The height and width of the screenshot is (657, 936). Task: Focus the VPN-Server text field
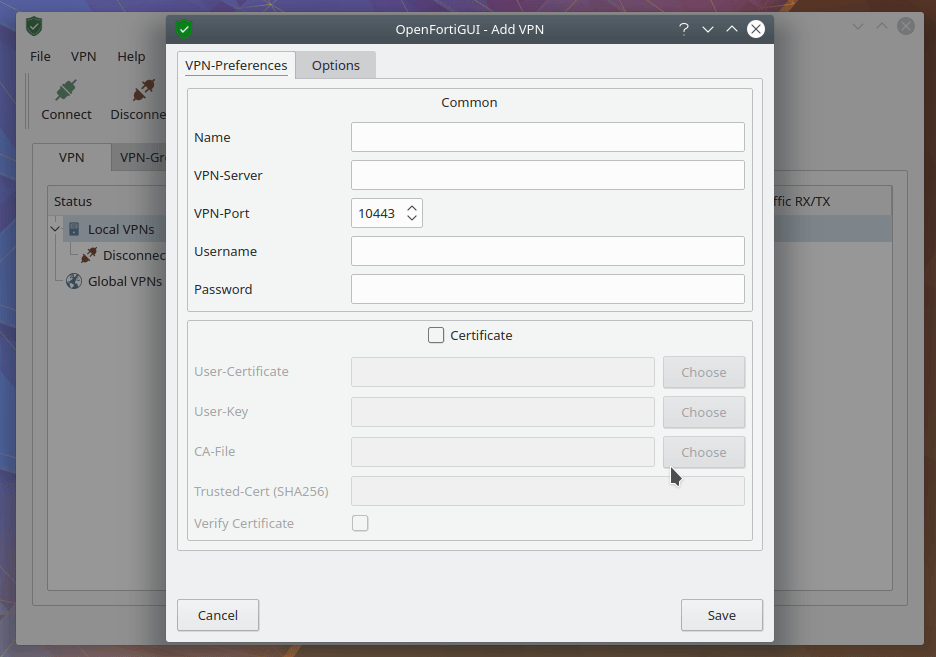pyautogui.click(x=547, y=175)
